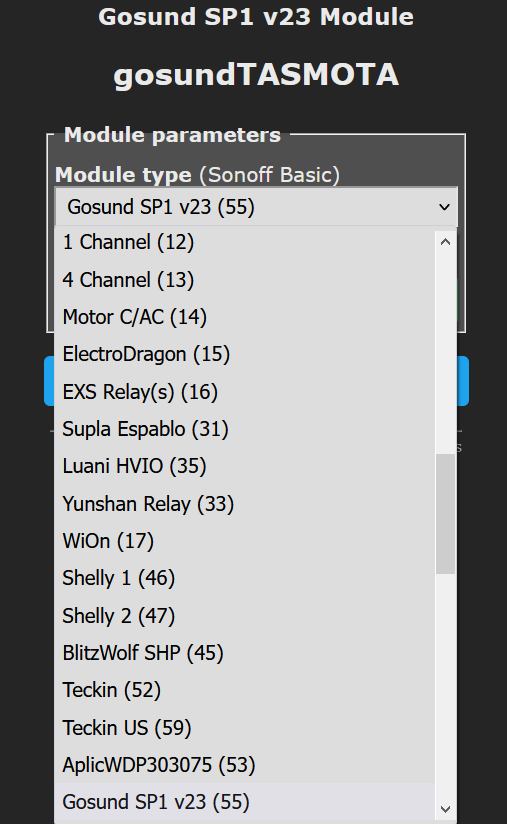Choose Teckin US (59) module
507x824 pixels.
(244, 727)
